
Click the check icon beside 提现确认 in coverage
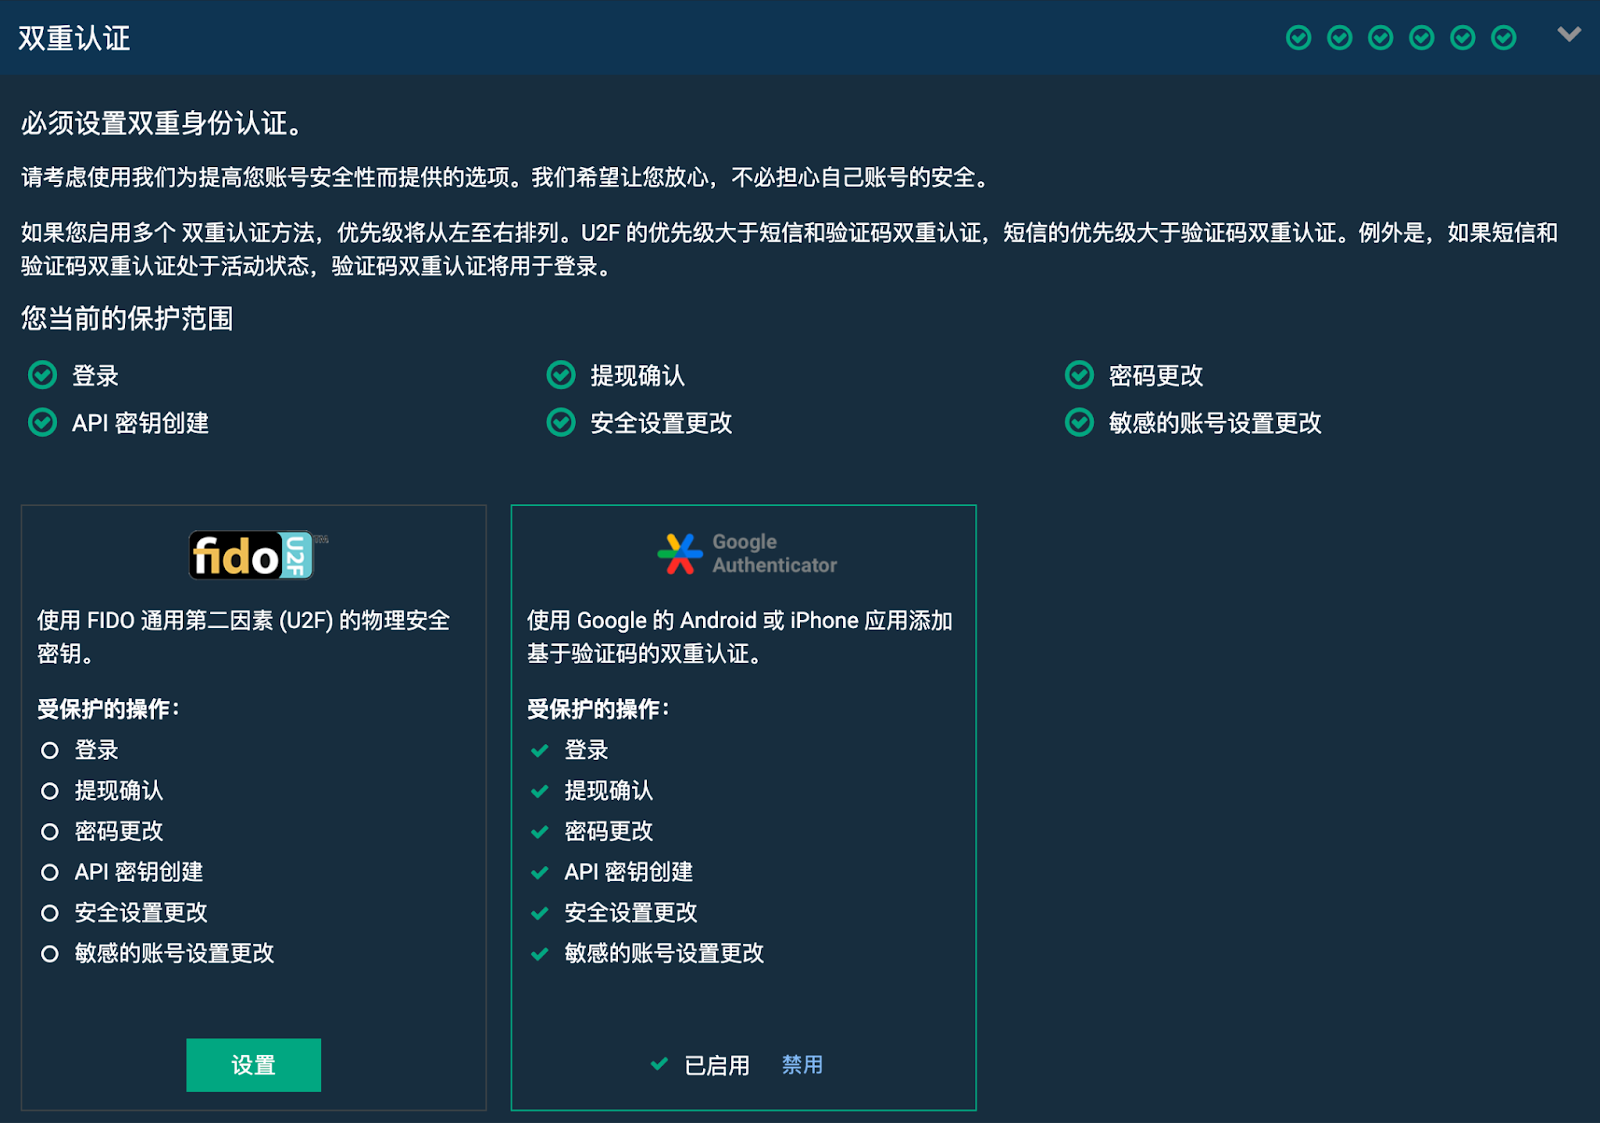[x=561, y=375]
